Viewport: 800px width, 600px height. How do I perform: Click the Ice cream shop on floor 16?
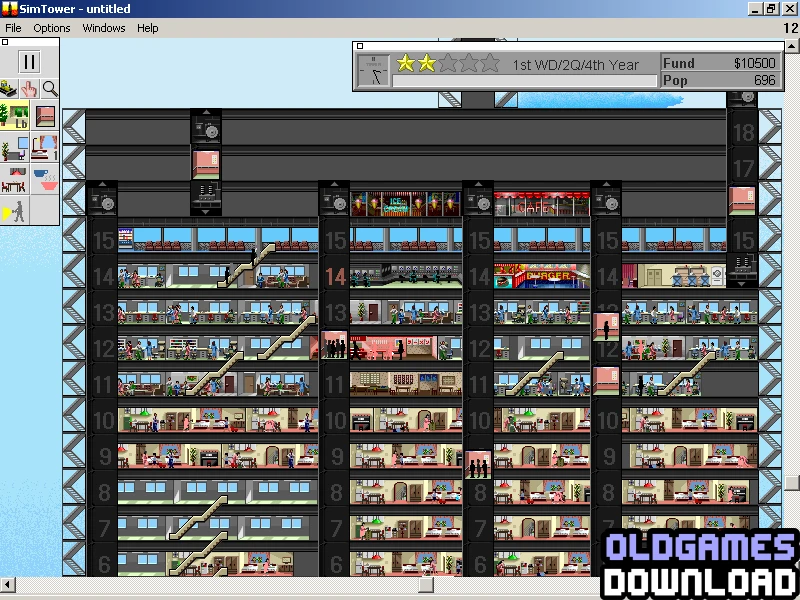point(406,204)
